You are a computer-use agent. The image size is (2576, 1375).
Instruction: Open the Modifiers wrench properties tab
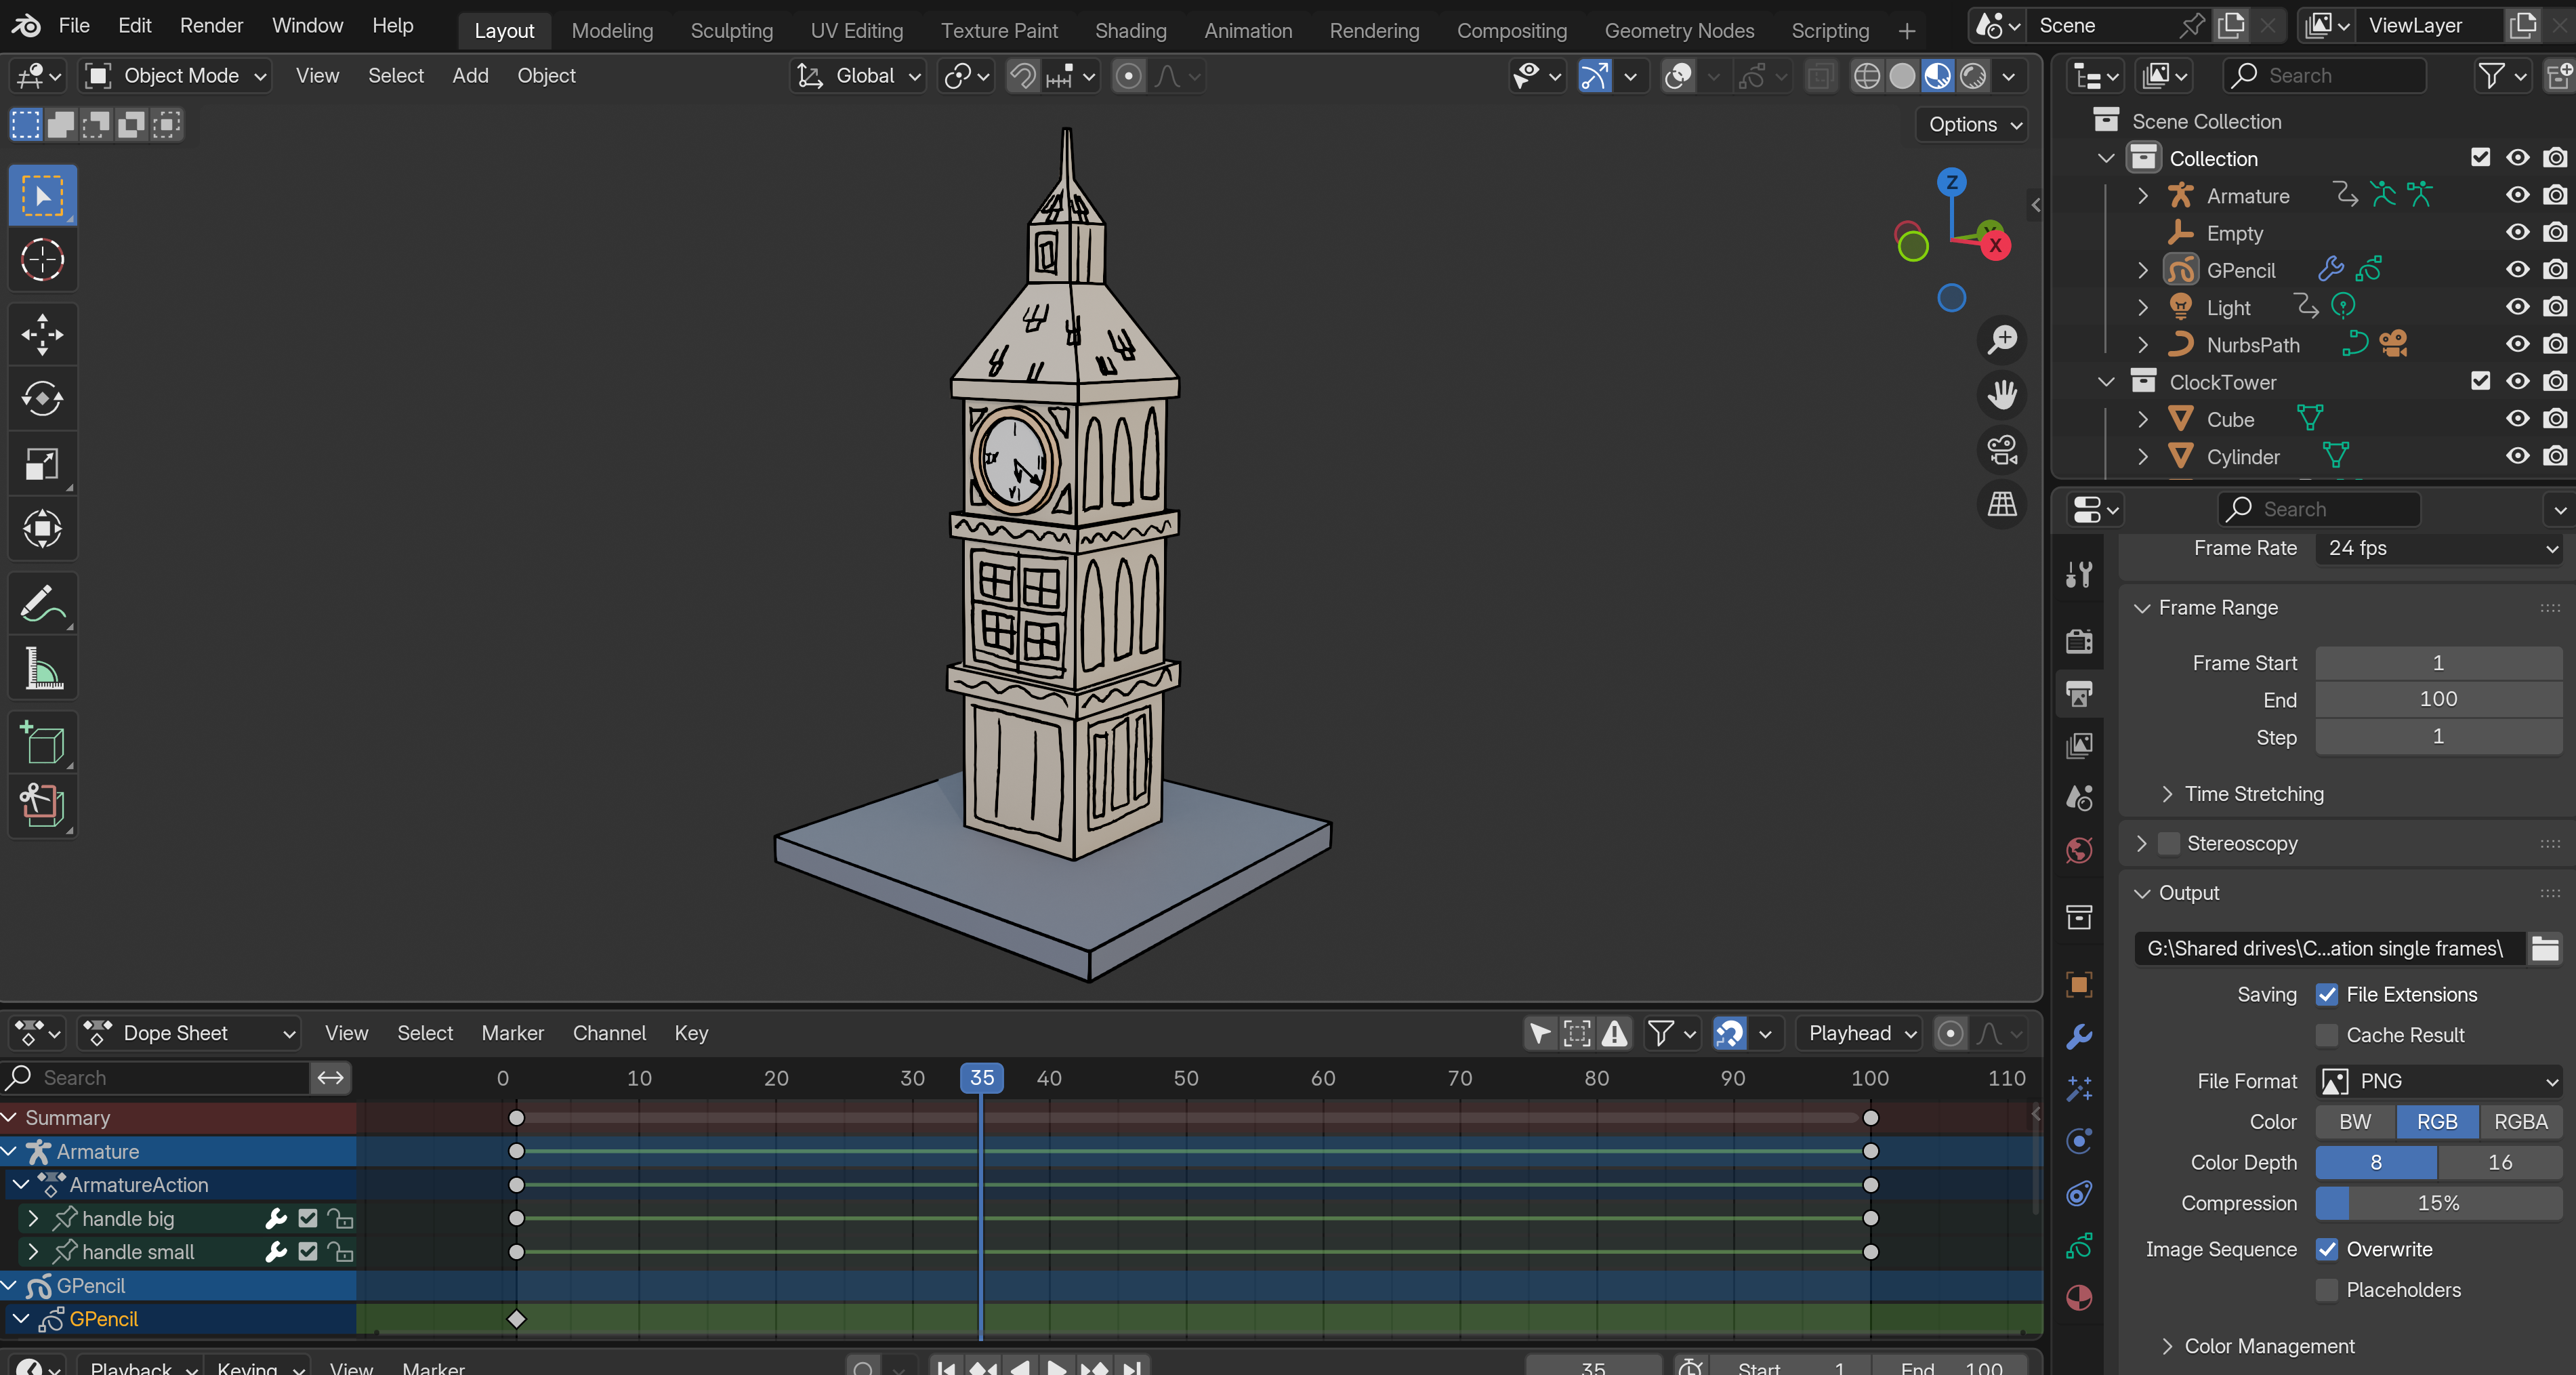tap(2079, 1037)
